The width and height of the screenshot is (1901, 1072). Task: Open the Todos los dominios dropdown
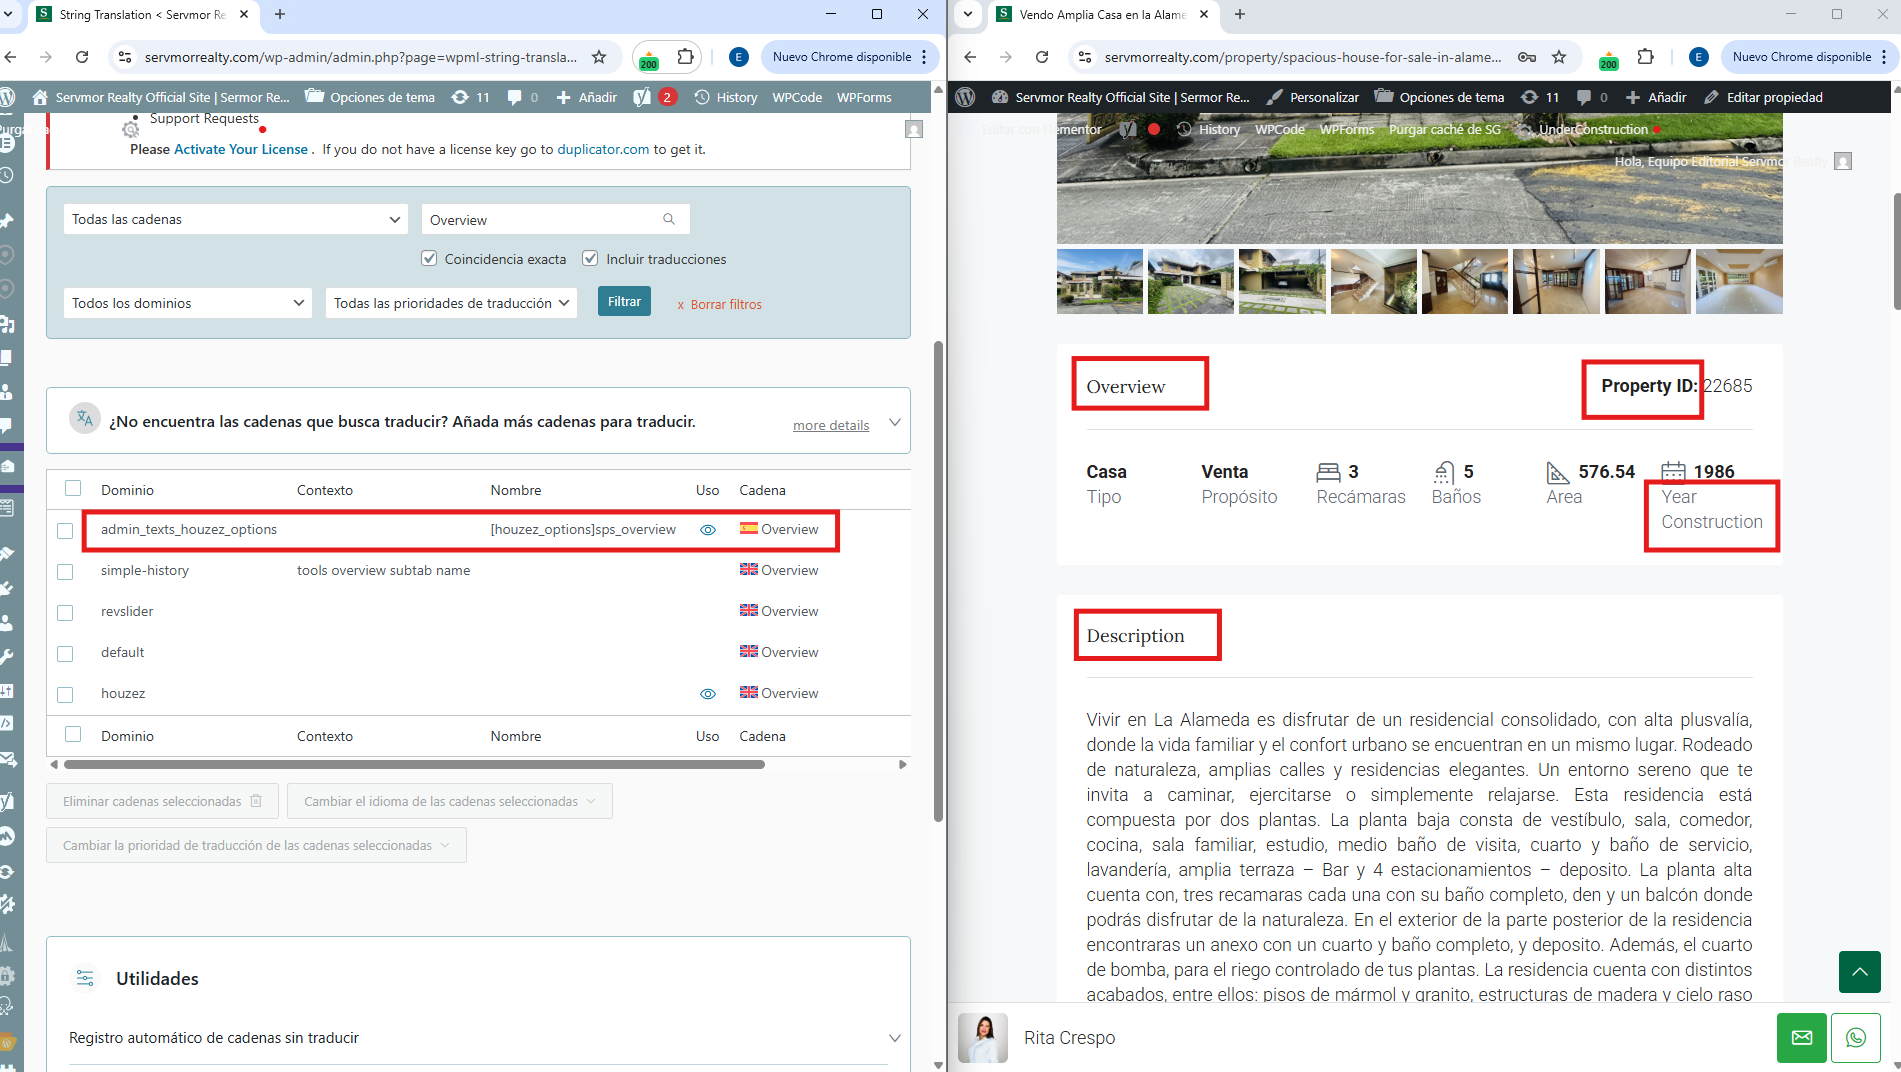[187, 303]
